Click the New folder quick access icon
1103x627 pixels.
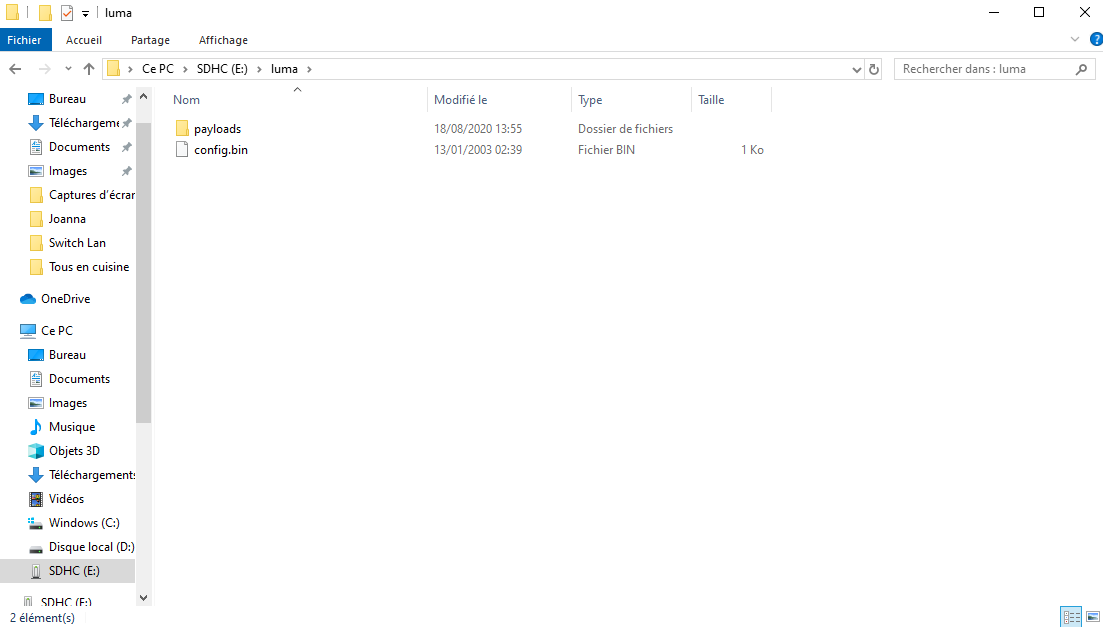point(46,13)
